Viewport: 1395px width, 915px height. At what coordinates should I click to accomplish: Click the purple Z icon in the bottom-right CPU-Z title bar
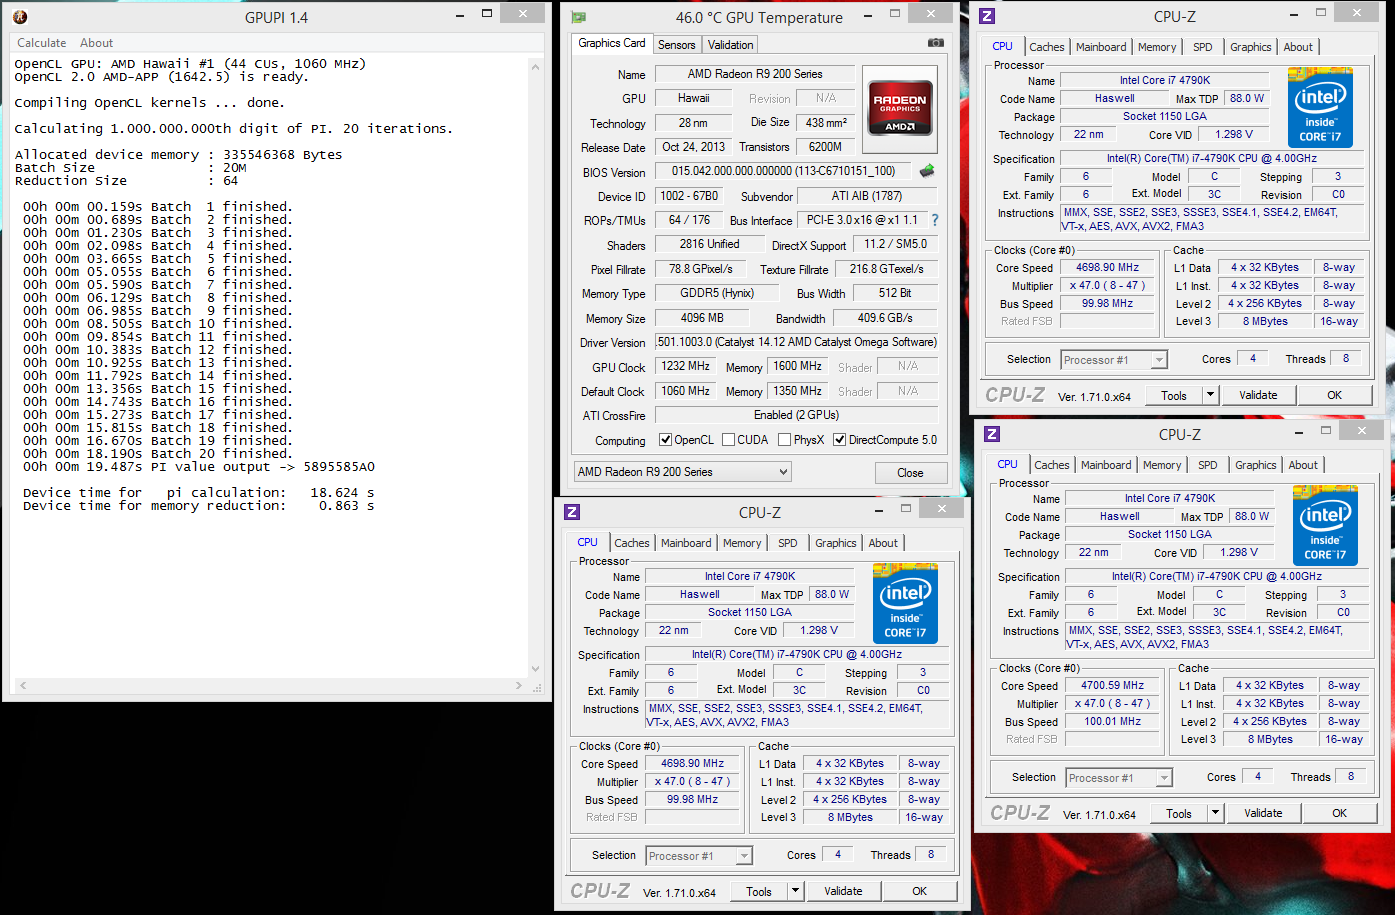tap(992, 434)
